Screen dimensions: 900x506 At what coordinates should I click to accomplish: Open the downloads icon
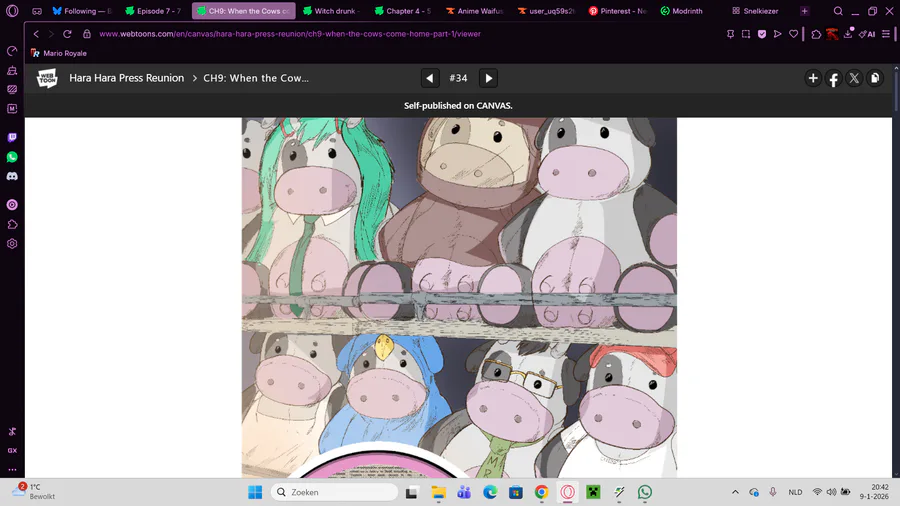pyautogui.click(x=848, y=34)
